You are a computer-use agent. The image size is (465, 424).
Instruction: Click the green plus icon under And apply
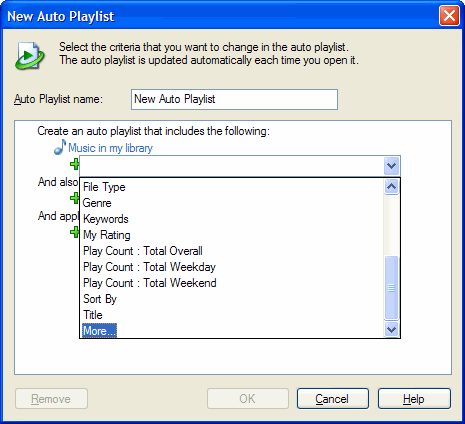pos(74,232)
